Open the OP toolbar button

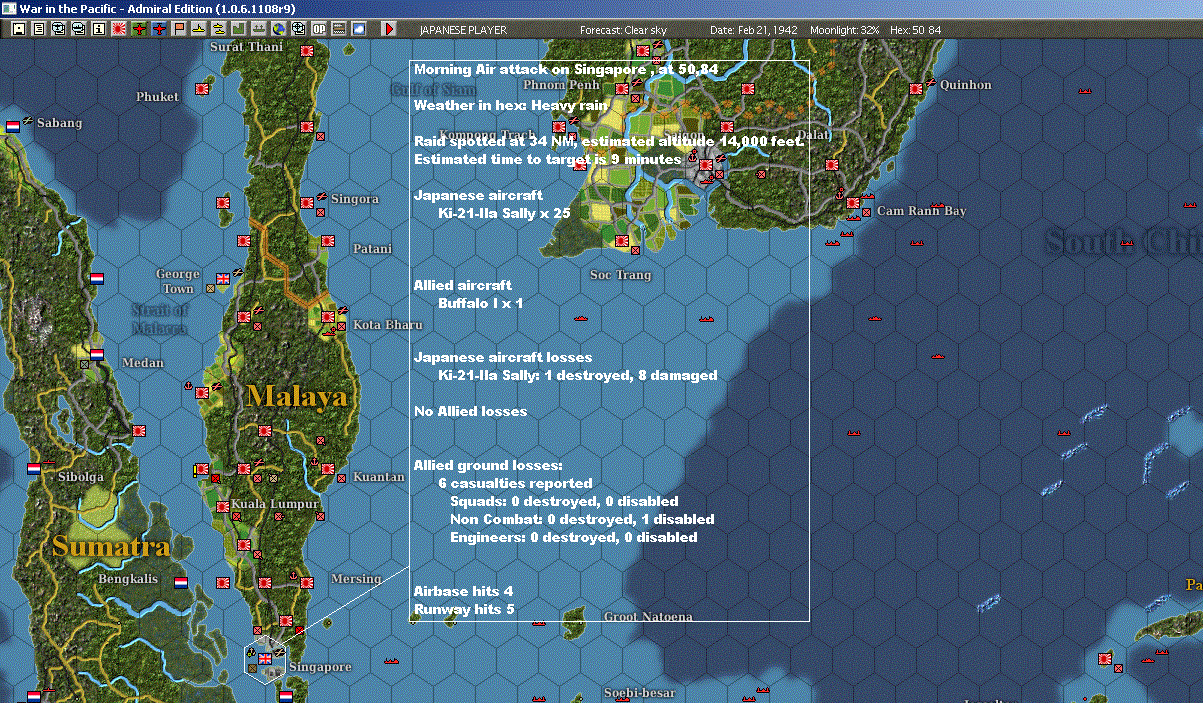[x=319, y=29]
